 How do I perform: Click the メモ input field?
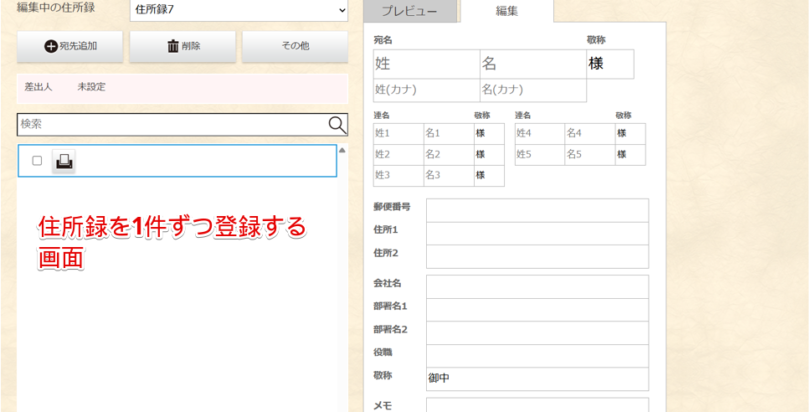[x=538, y=405]
